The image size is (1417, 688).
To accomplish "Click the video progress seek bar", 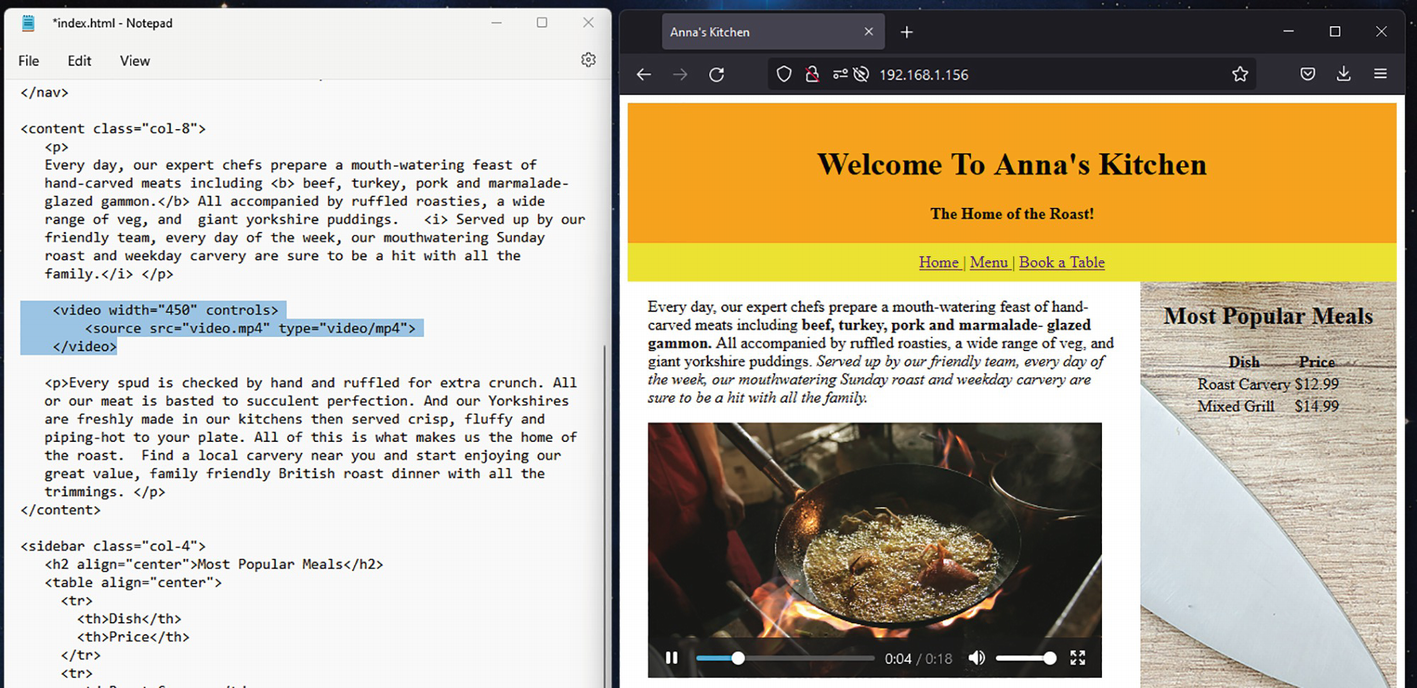I will (x=785, y=658).
